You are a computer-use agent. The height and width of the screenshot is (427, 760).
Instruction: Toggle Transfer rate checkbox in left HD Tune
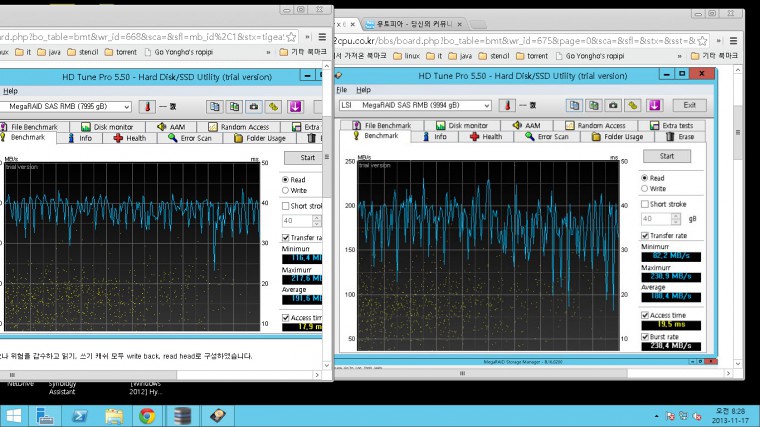point(285,237)
